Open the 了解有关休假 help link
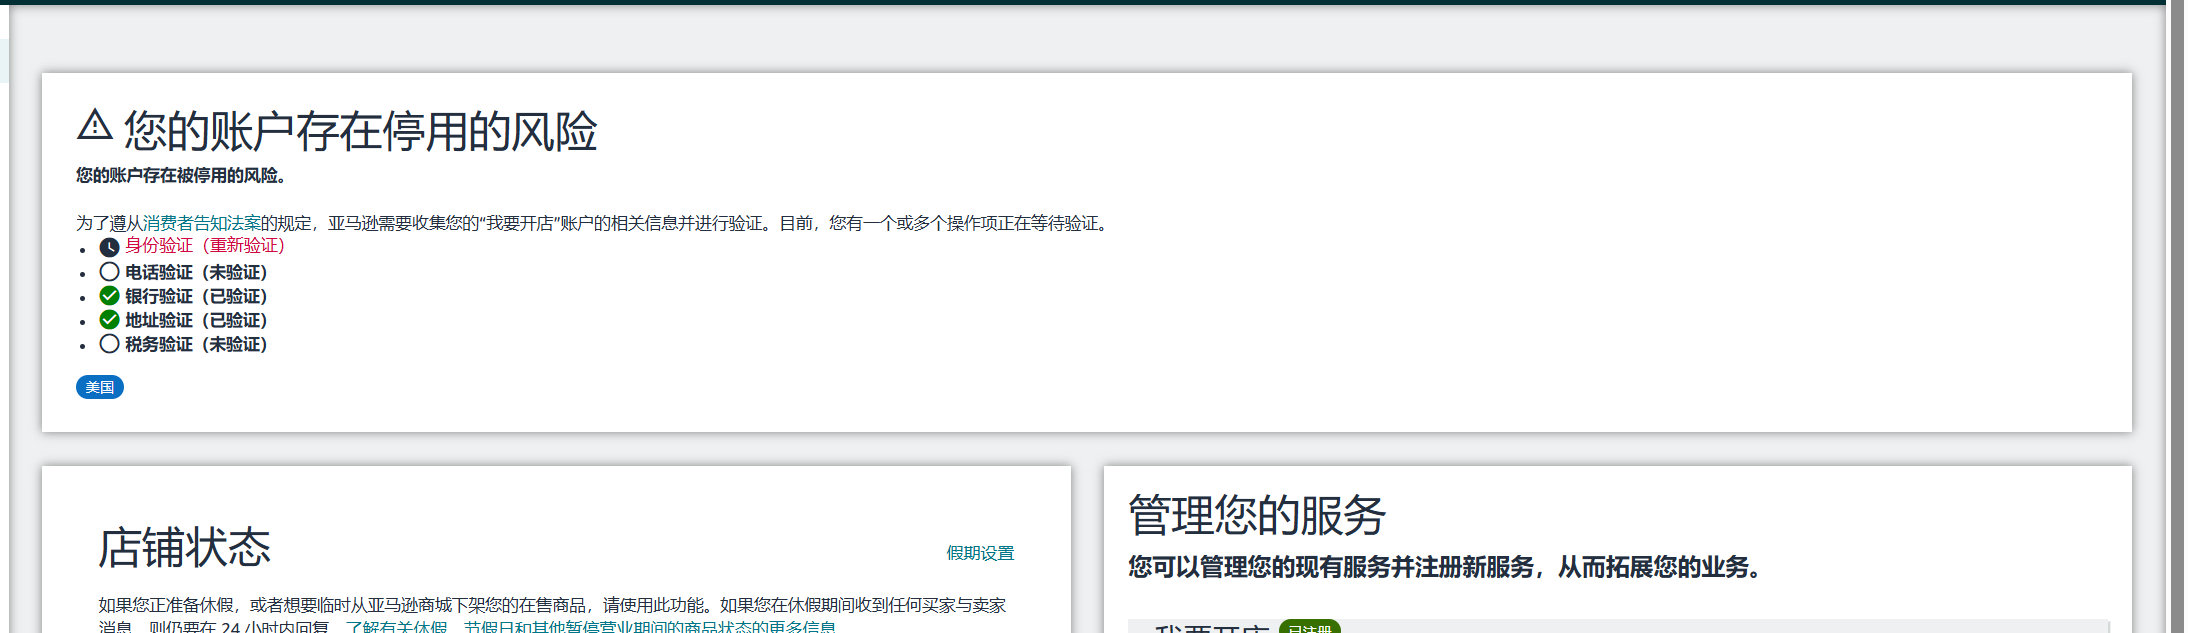 click(396, 627)
